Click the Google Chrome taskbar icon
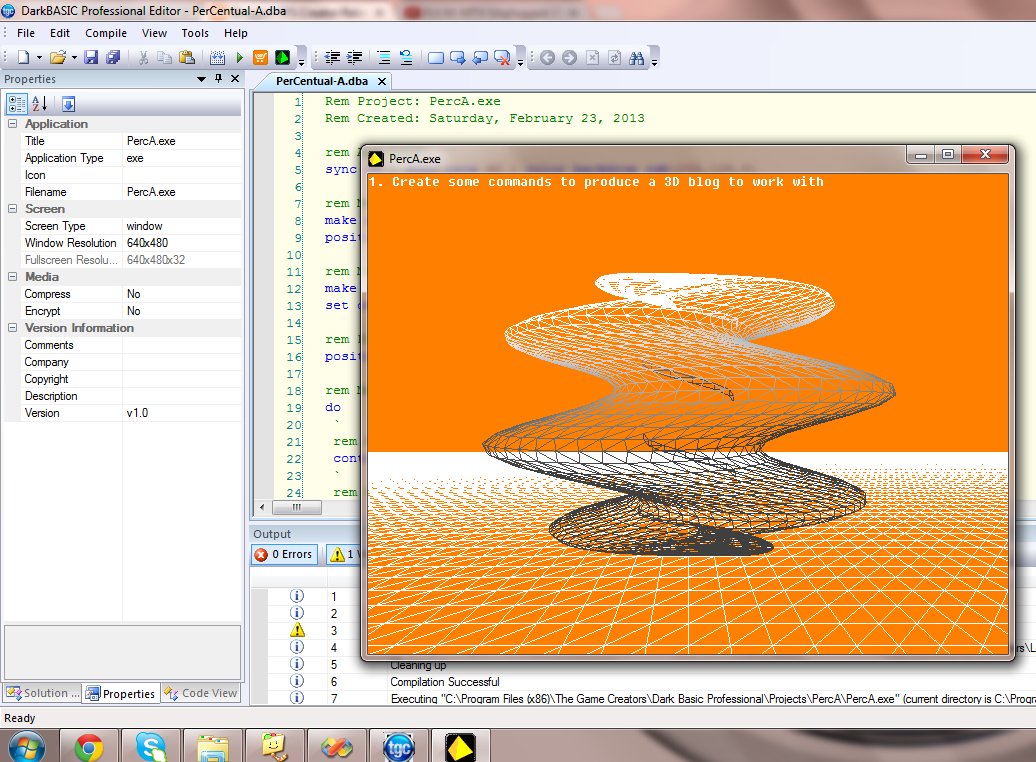Screen dimensions: 1036x762 [89, 747]
